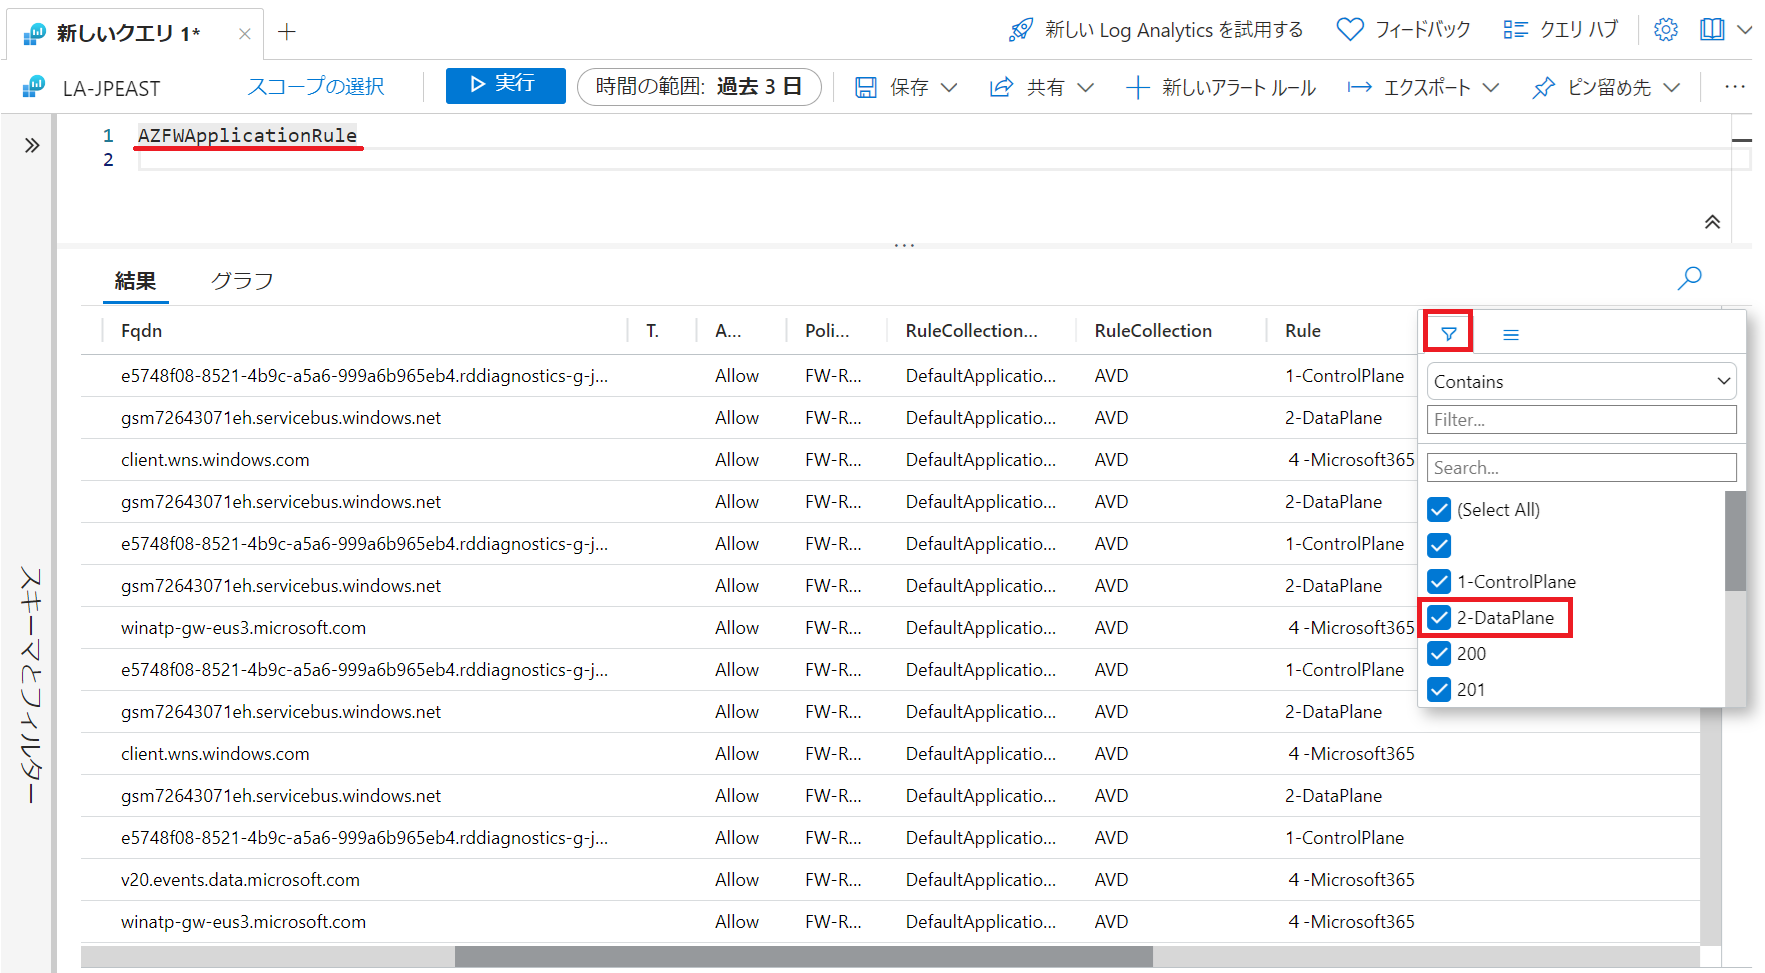This screenshot has height=973, width=1765.
Task: Collapse the query editor with double chevron
Action: click(x=1713, y=222)
